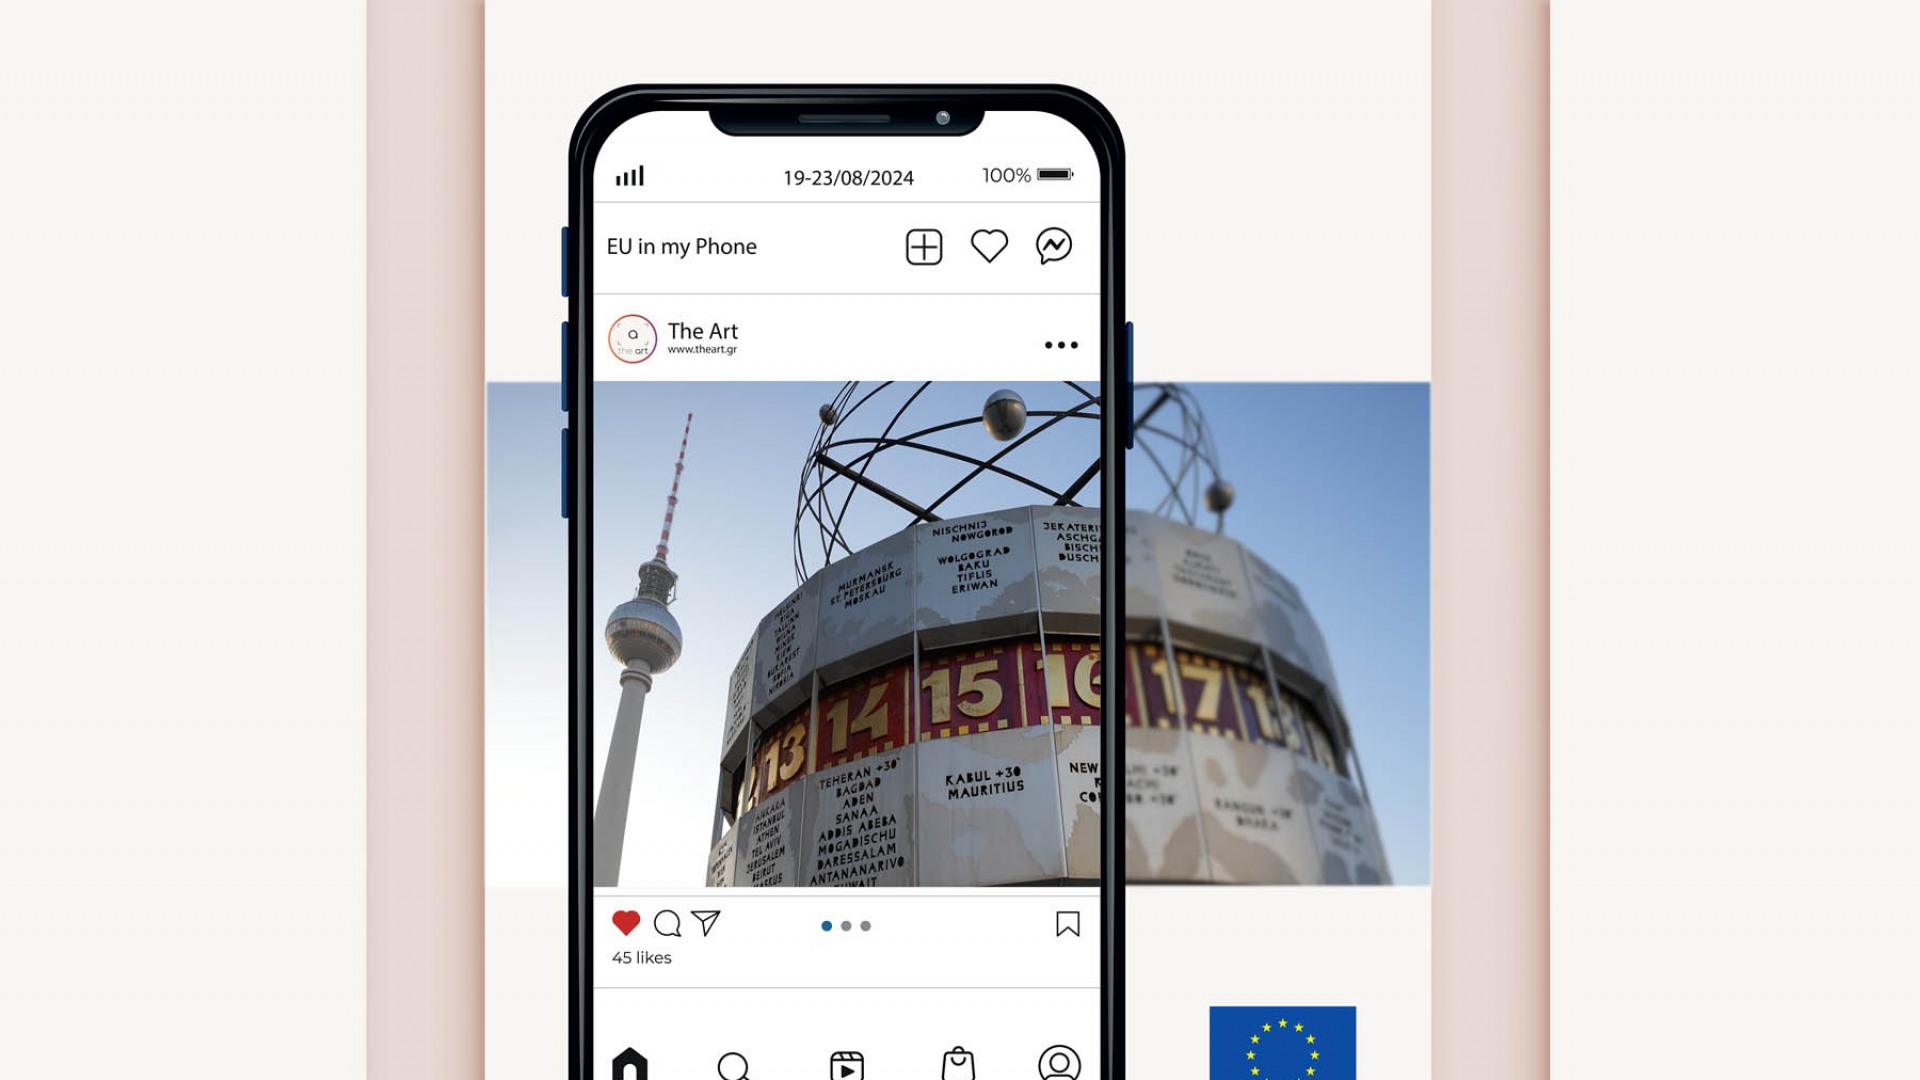Open notifications via heart icon in header

(989, 247)
